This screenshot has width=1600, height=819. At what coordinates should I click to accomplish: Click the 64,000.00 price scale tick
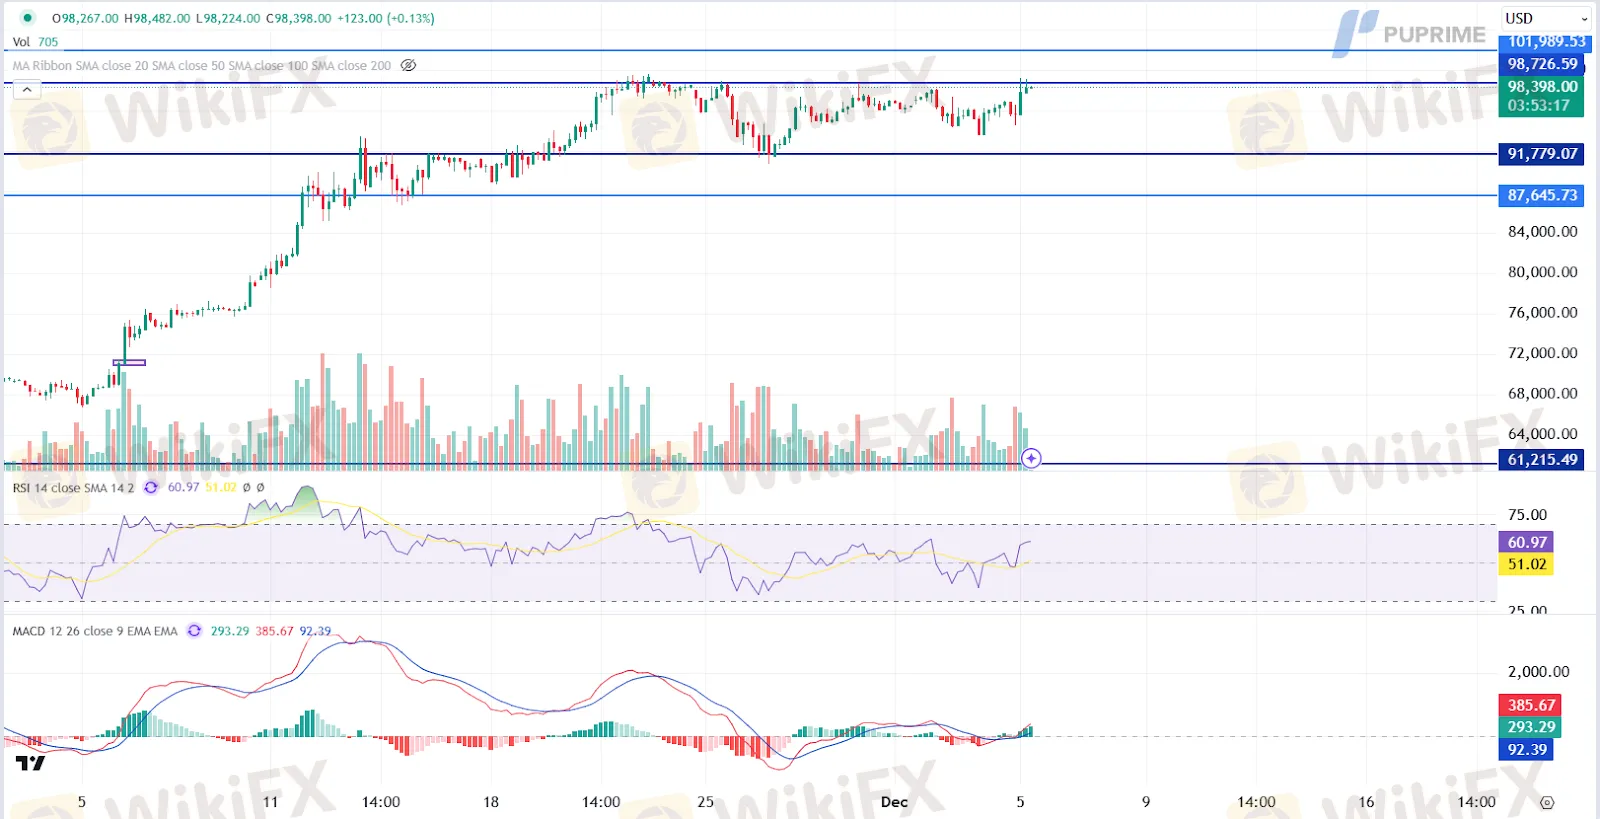click(x=1542, y=434)
